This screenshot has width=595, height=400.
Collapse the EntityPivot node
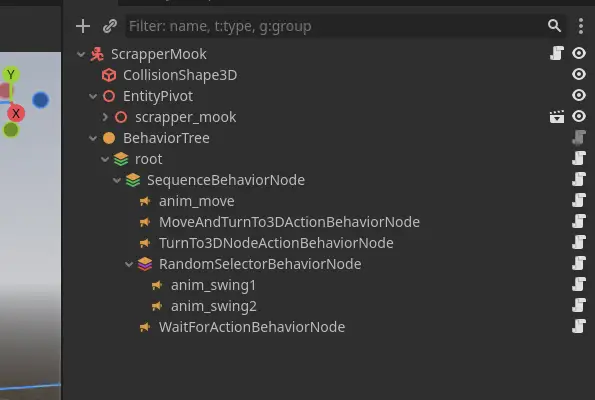[93, 96]
